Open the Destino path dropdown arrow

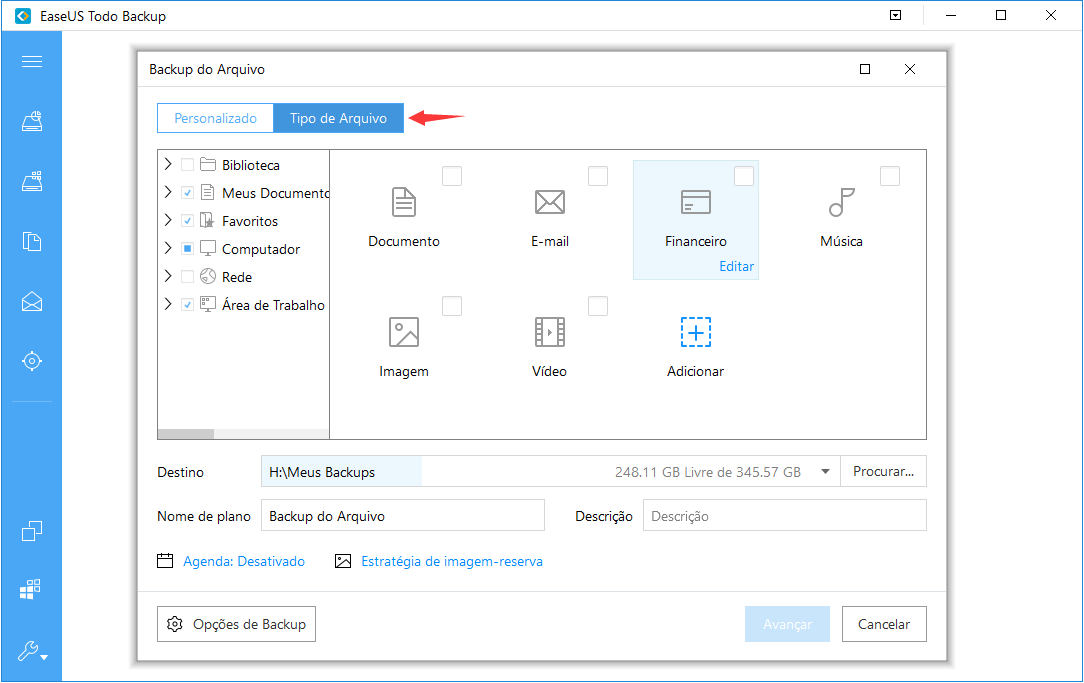pyautogui.click(x=825, y=472)
